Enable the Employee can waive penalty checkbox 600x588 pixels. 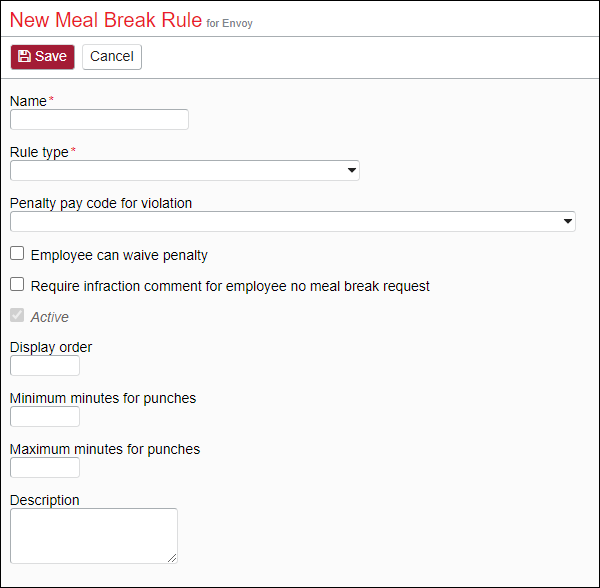click(17, 254)
